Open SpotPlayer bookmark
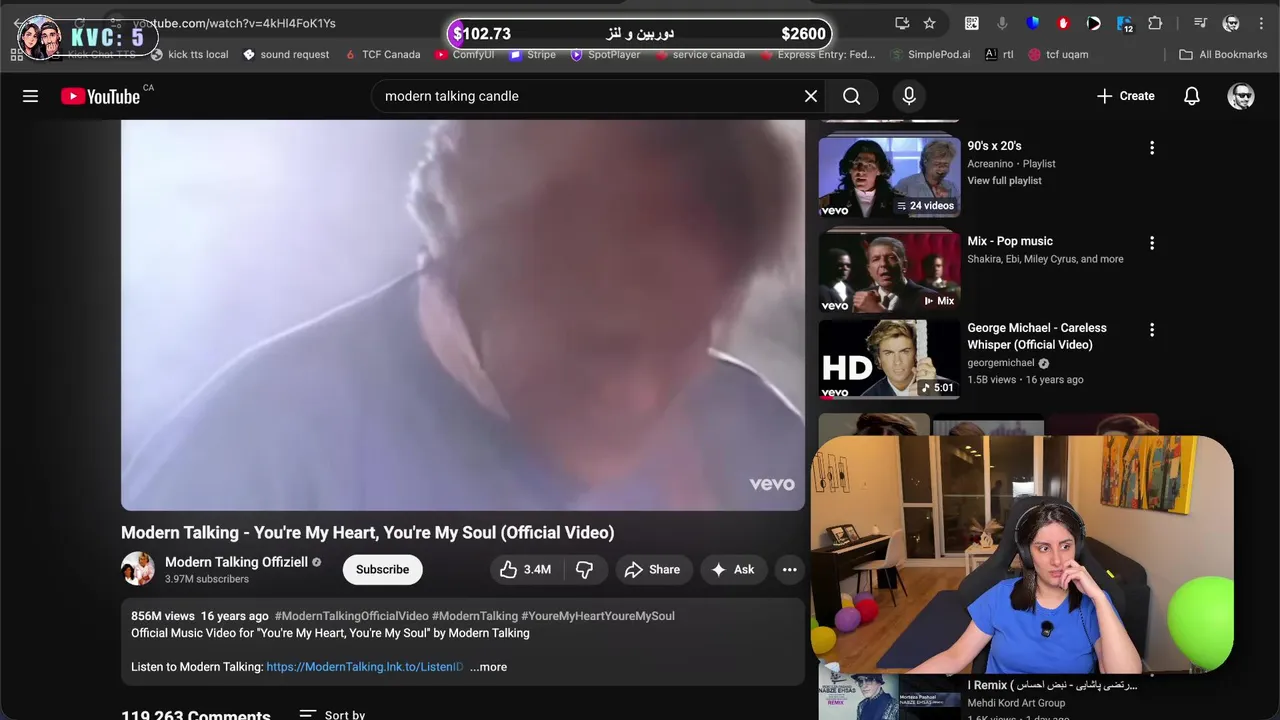Viewport: 1280px width, 720px height. [x=605, y=54]
